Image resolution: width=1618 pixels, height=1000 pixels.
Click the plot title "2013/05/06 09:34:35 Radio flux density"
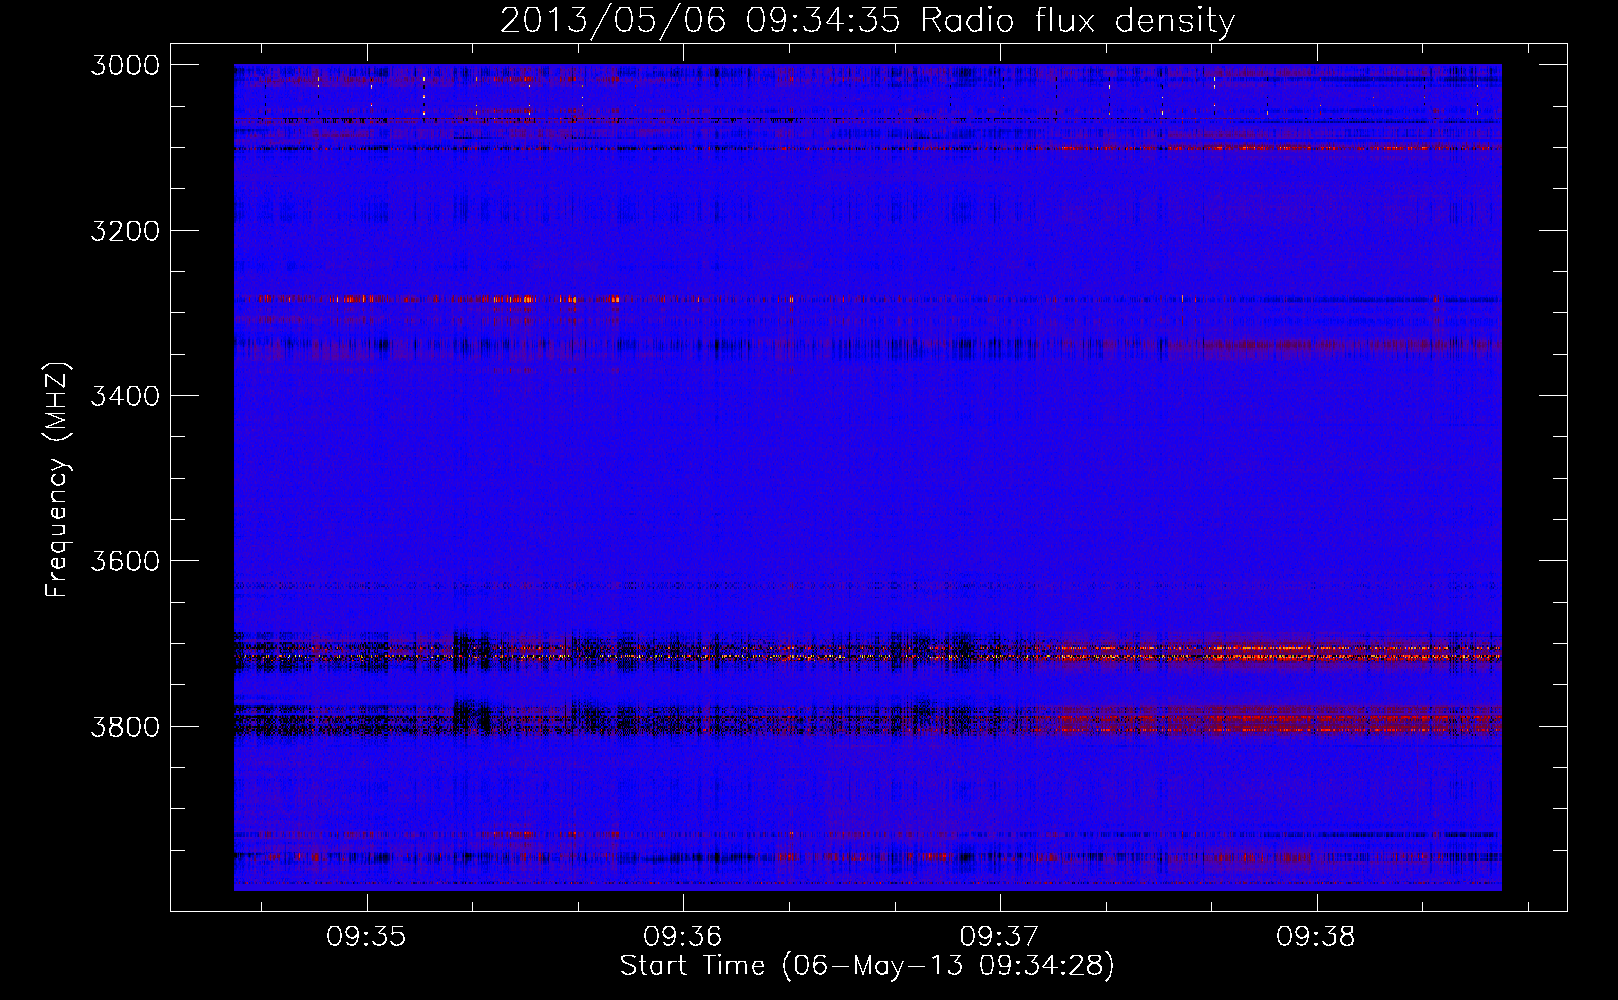(x=867, y=21)
